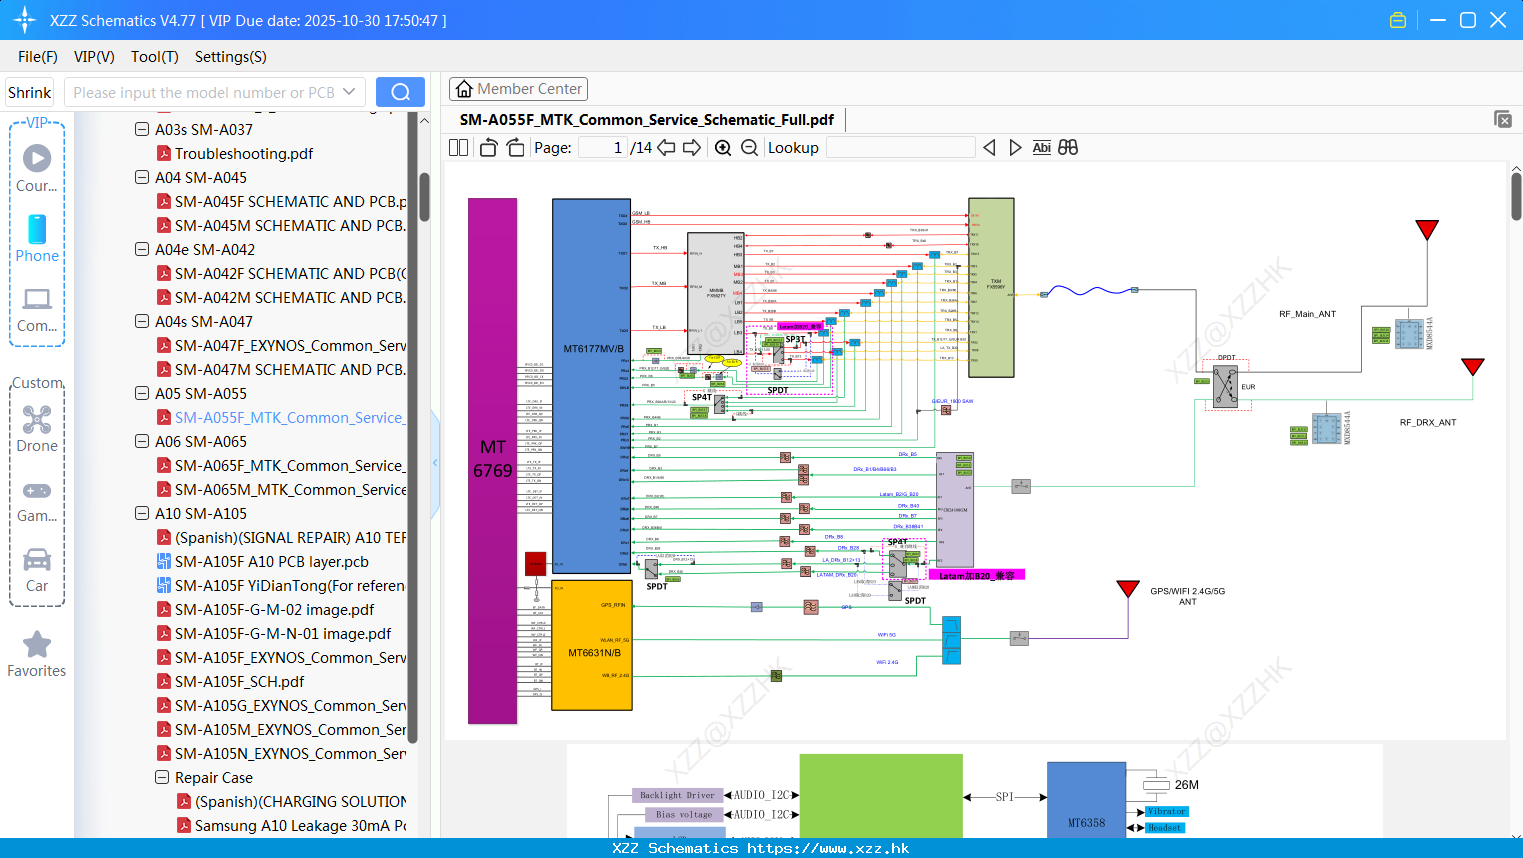Zoom out of schematic
1523x858 pixels.
749,148
